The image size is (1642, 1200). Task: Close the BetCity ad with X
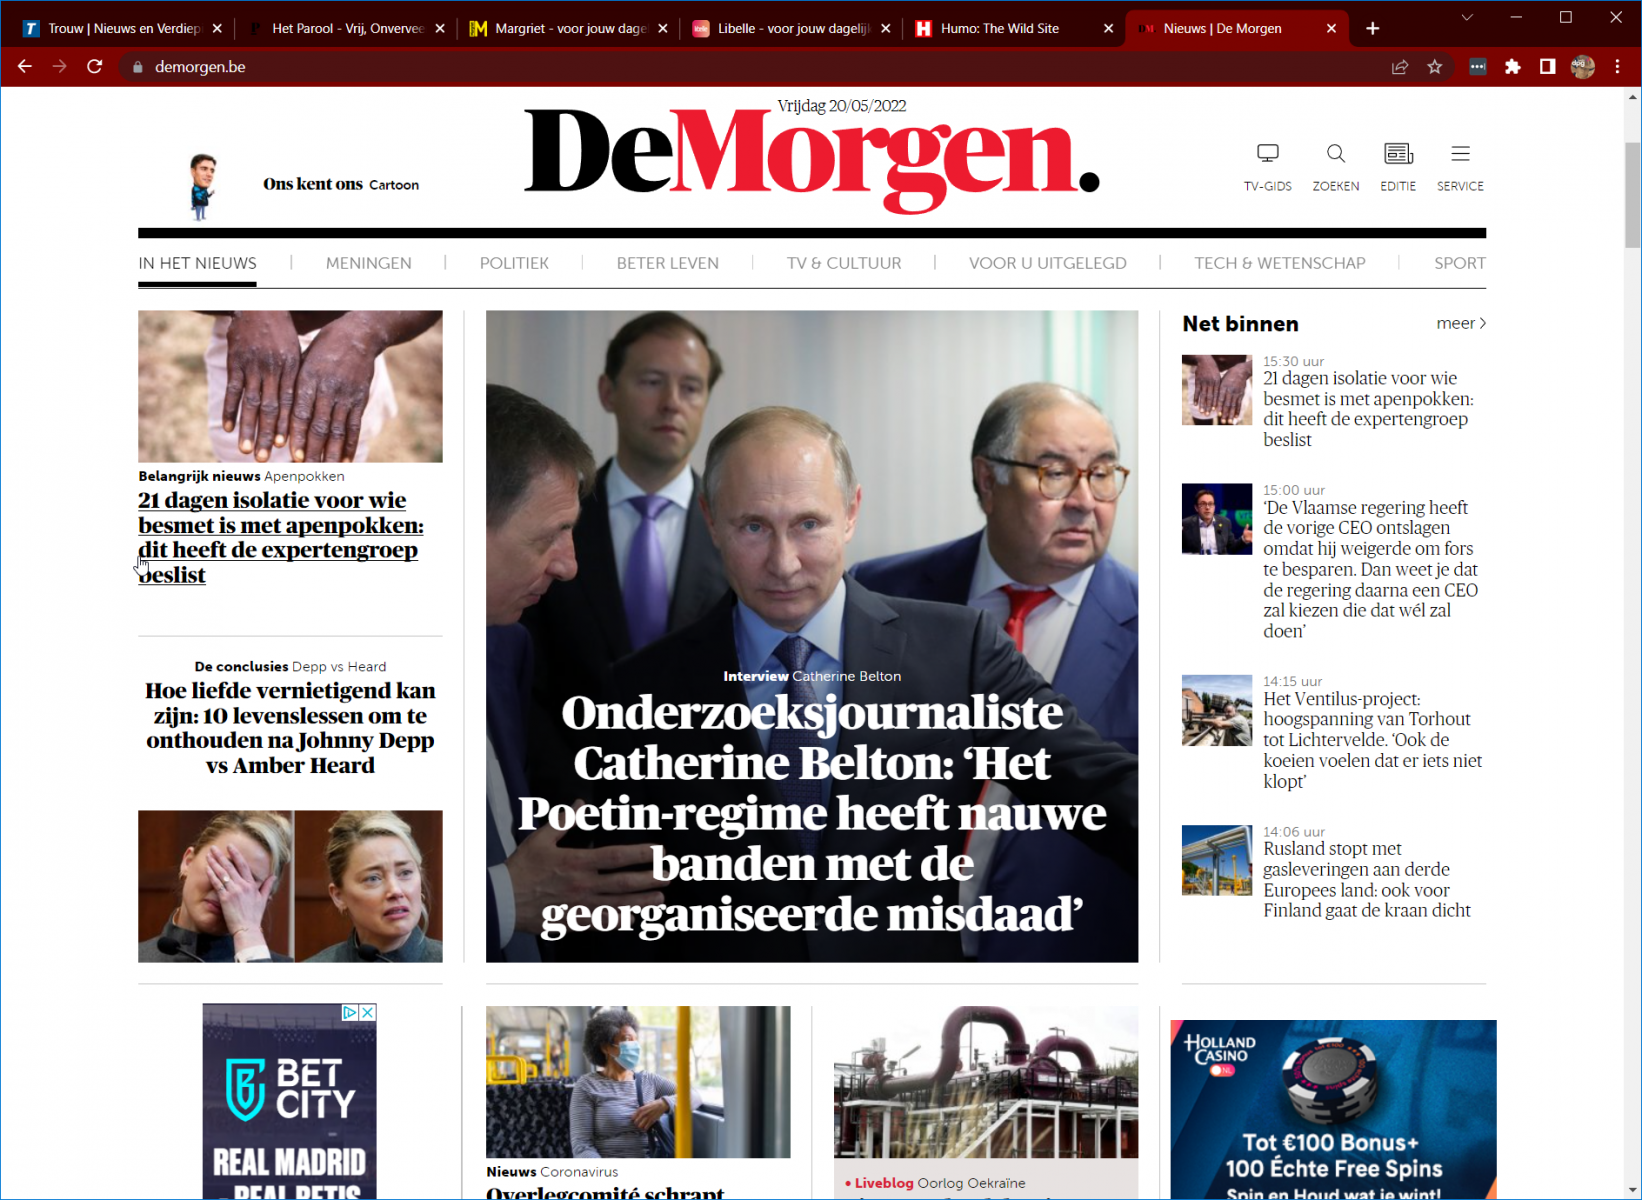click(368, 1012)
